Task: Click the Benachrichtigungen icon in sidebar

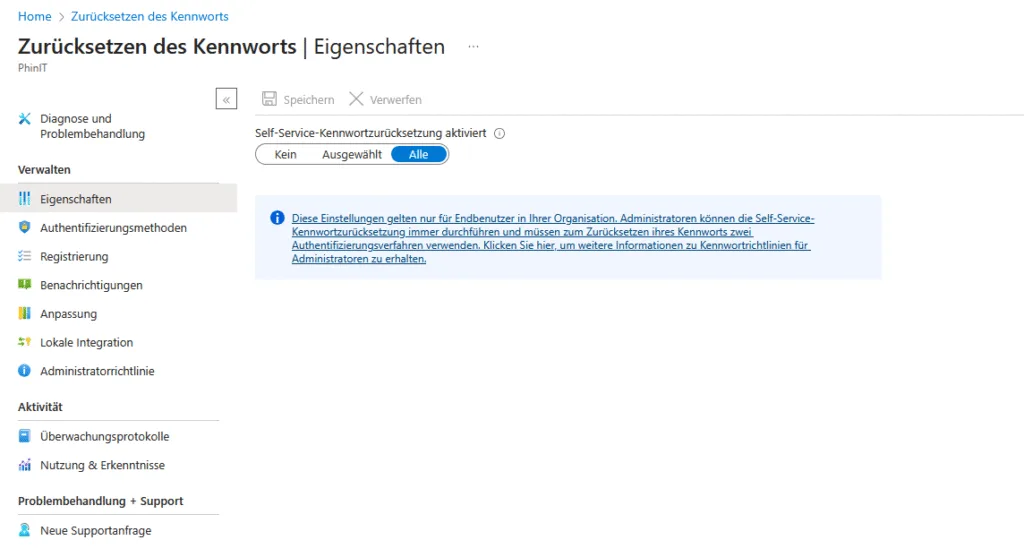Action: tap(25, 285)
